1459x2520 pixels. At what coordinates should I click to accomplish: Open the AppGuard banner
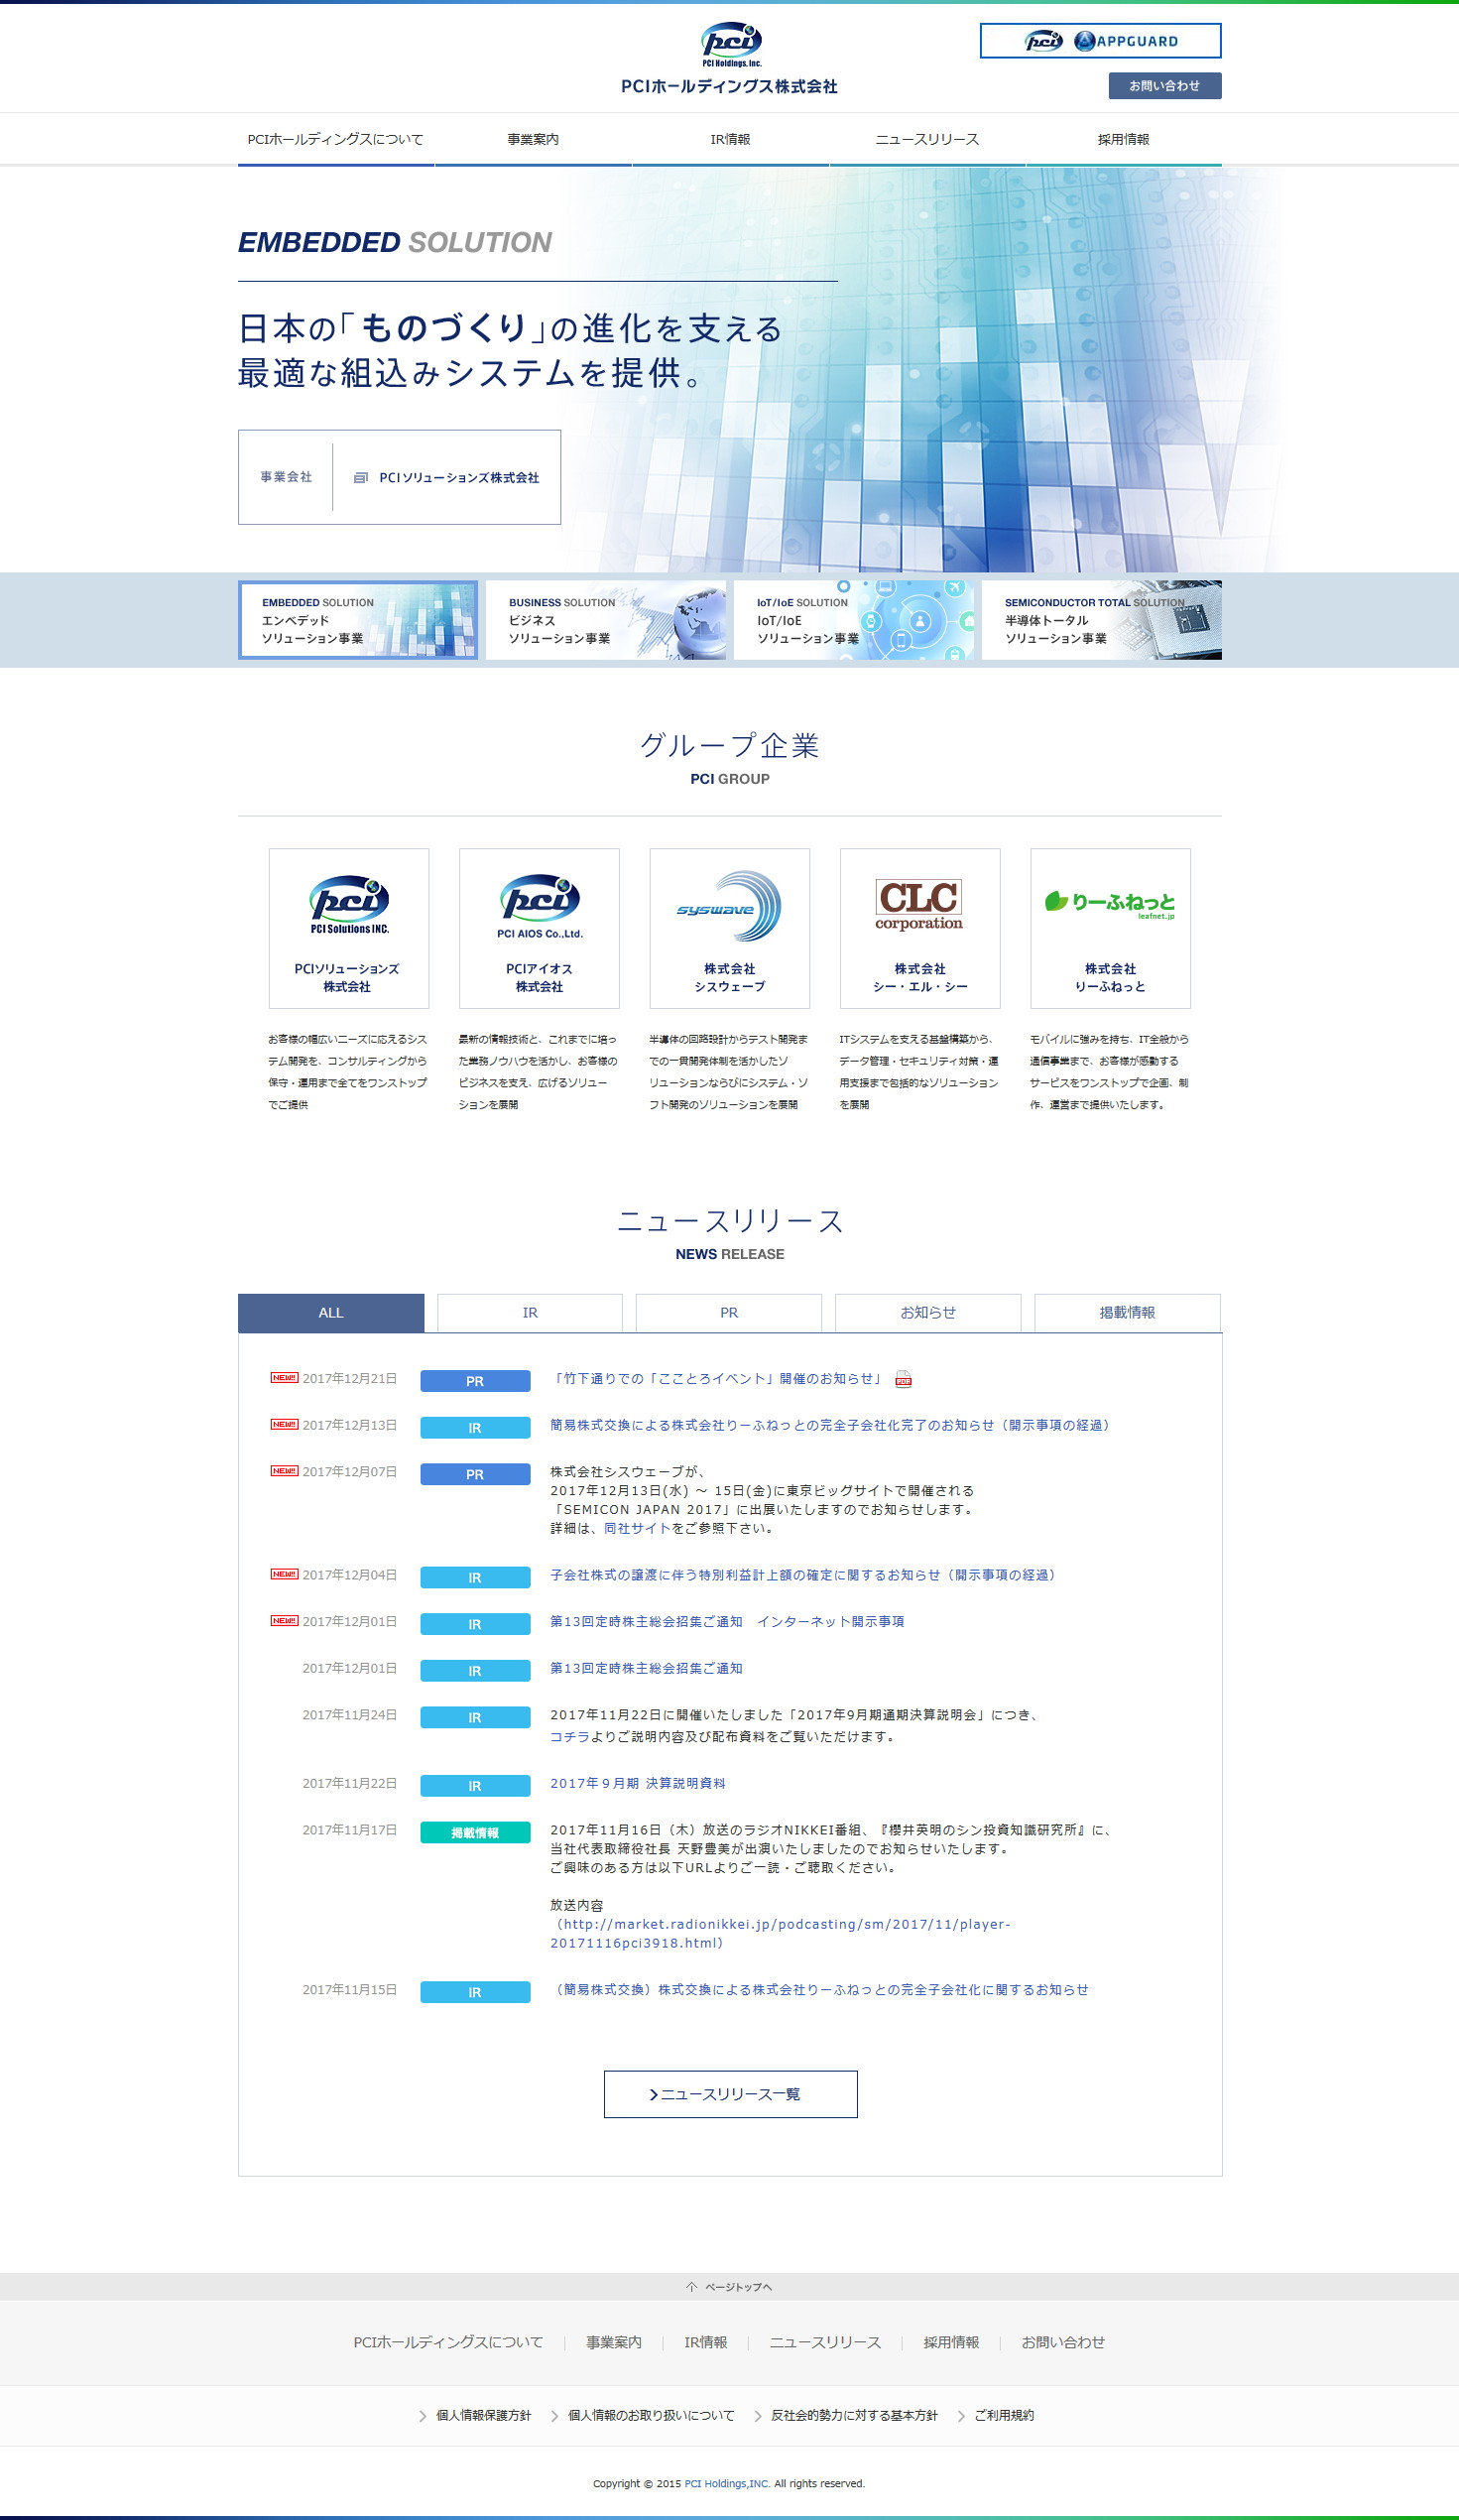[1100, 41]
